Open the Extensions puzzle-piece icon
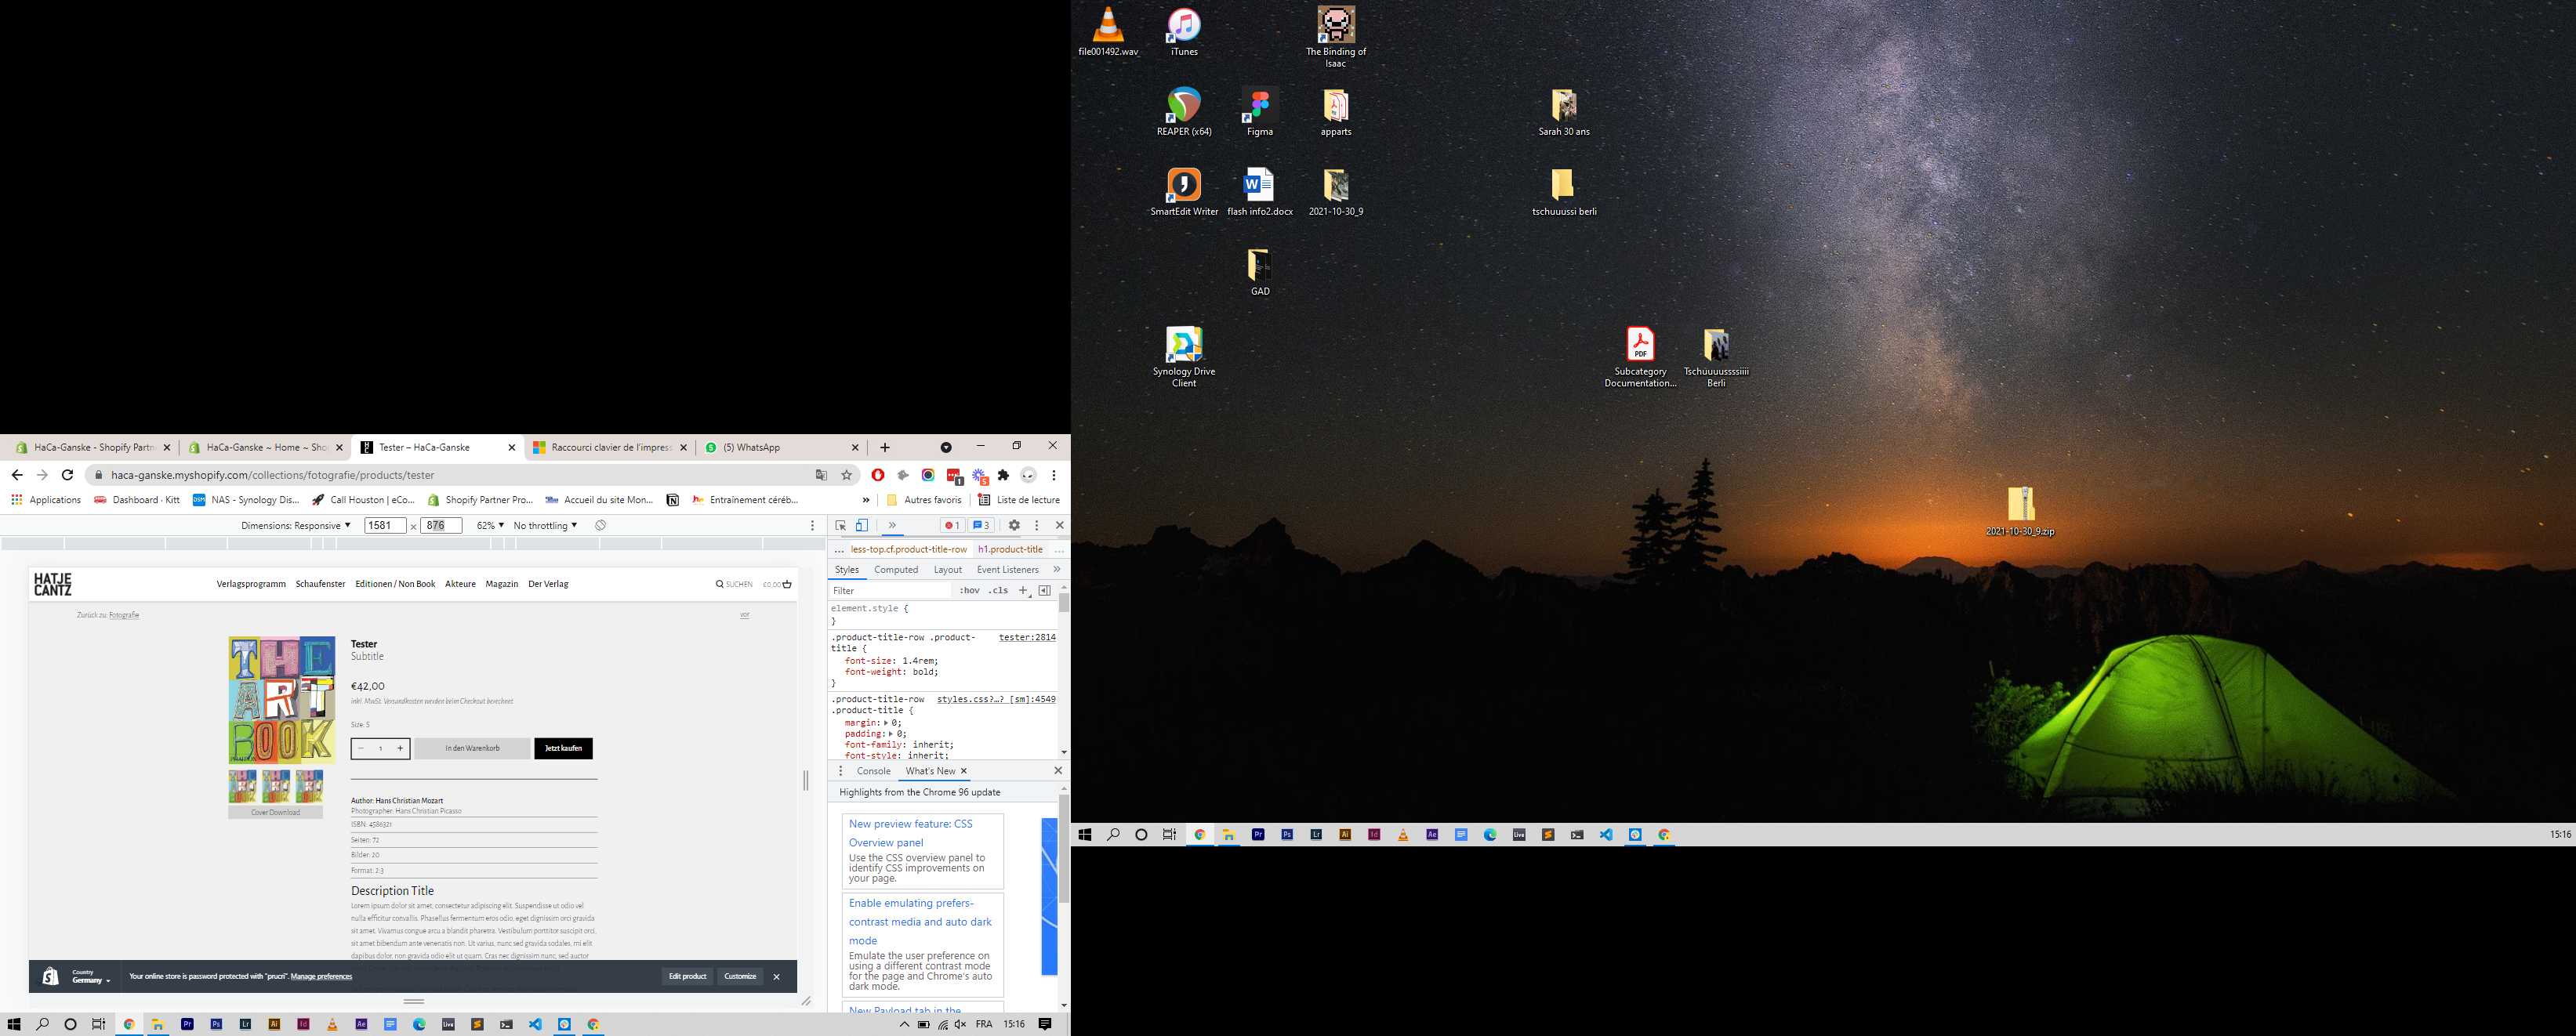The width and height of the screenshot is (2576, 1036). 1003,475
